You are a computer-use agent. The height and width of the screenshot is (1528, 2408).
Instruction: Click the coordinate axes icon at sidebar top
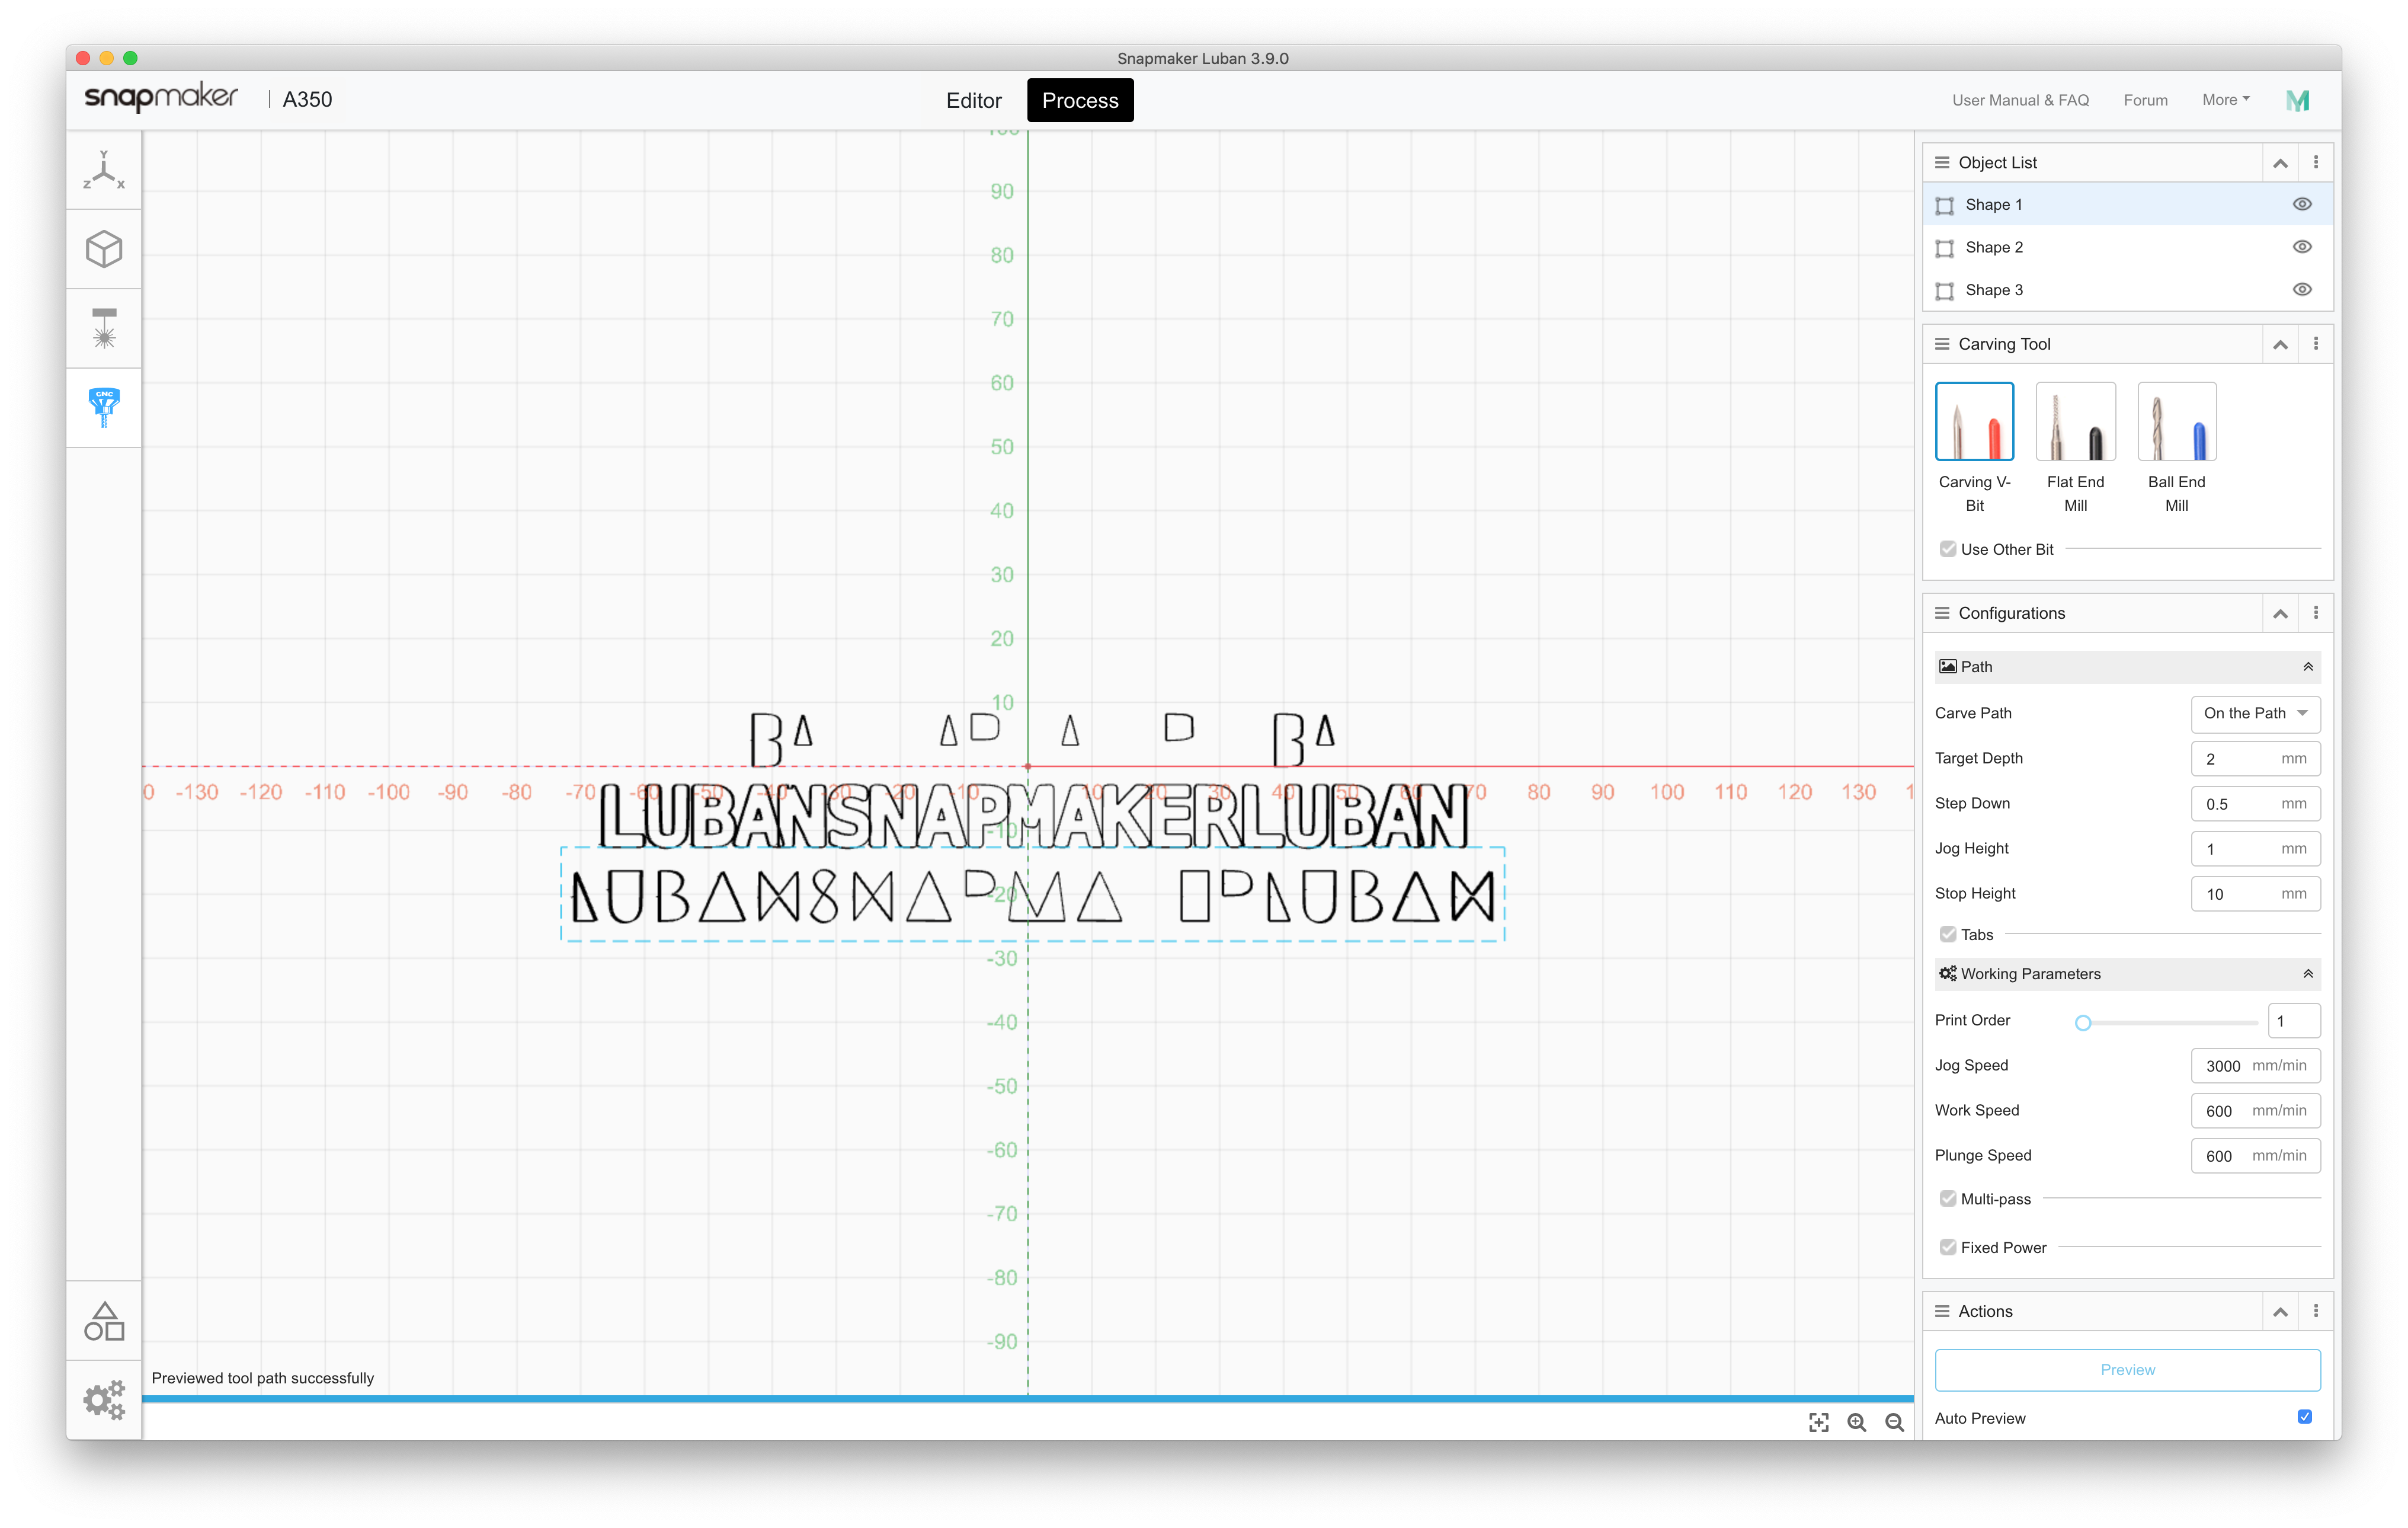coord(104,168)
